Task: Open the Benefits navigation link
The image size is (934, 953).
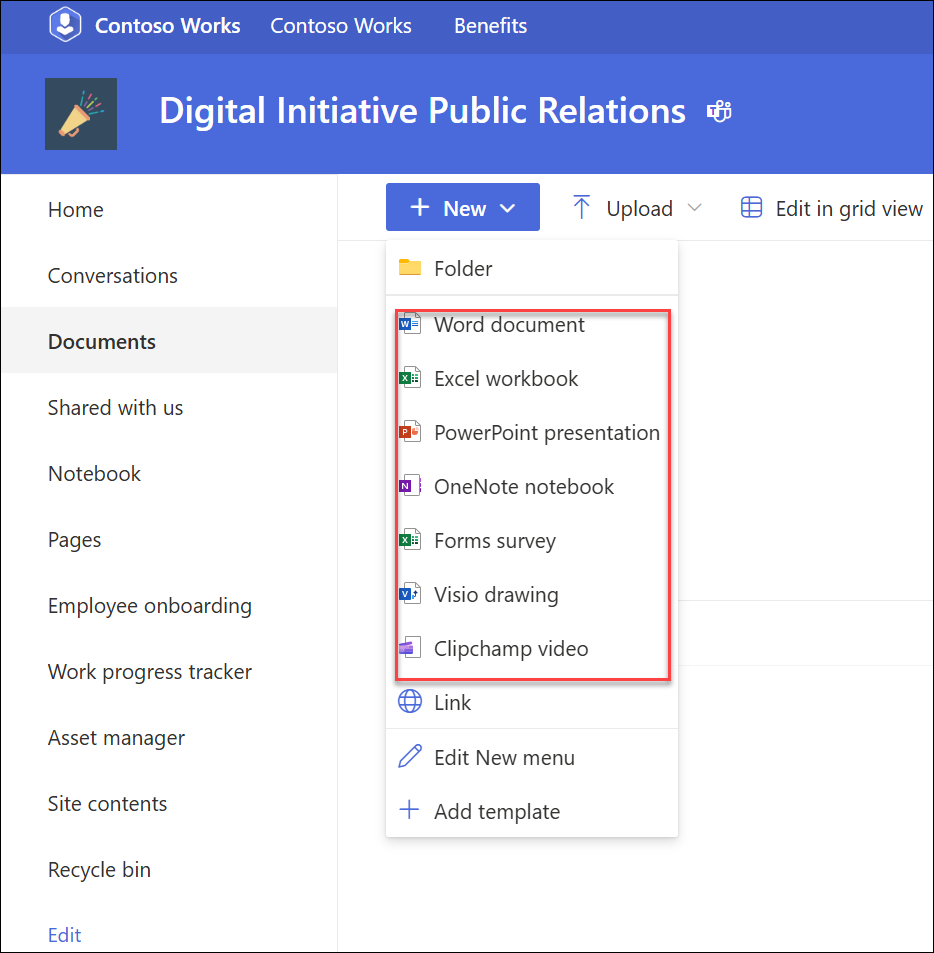Action: [x=490, y=26]
